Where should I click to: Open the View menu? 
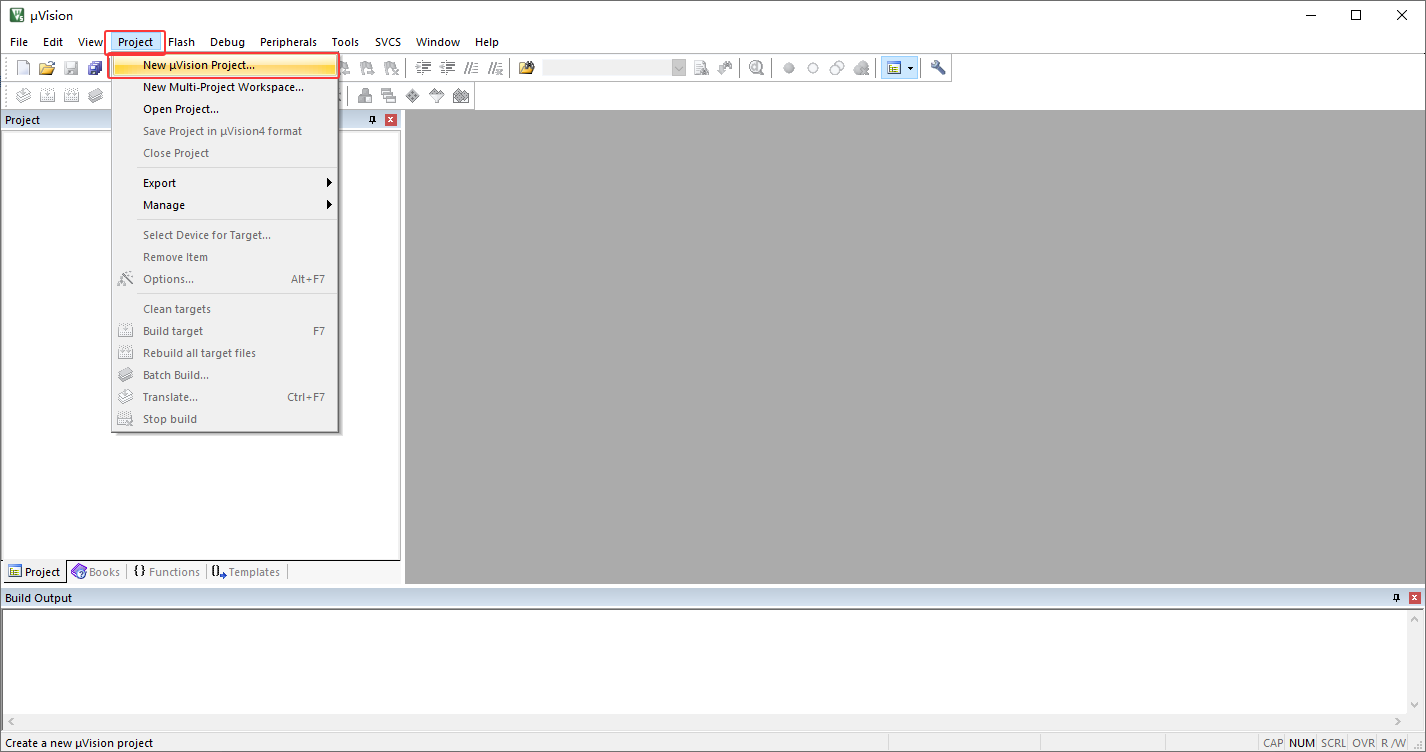coord(90,42)
